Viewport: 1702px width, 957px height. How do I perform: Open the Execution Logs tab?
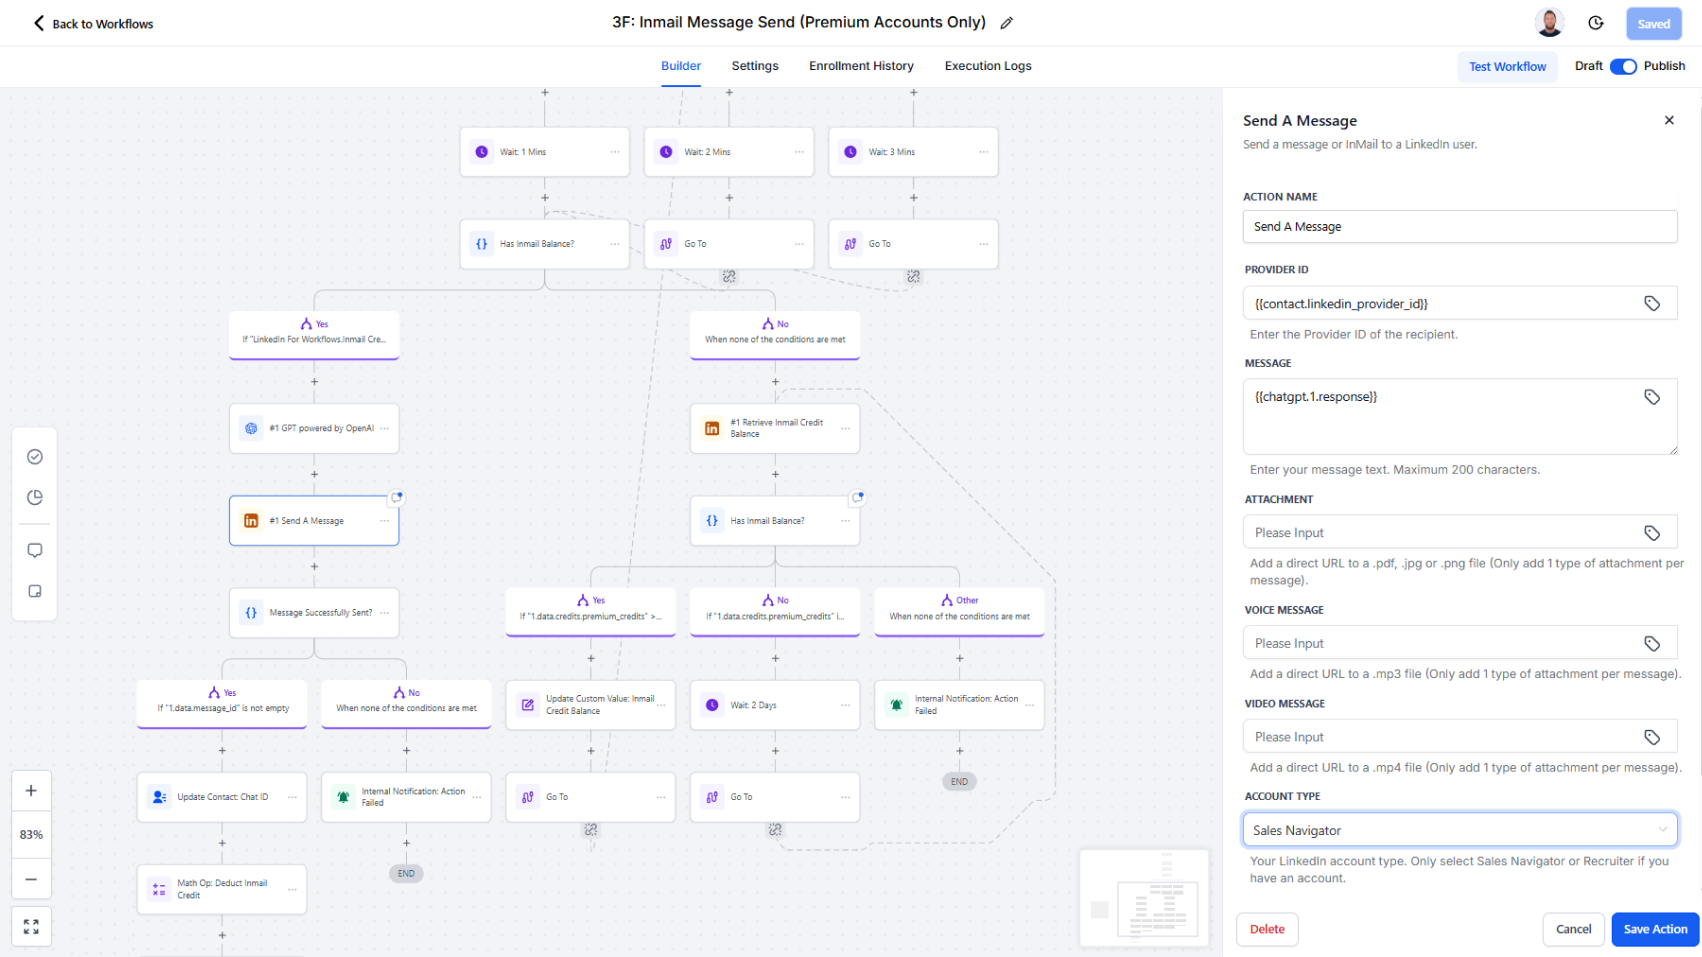987,66
